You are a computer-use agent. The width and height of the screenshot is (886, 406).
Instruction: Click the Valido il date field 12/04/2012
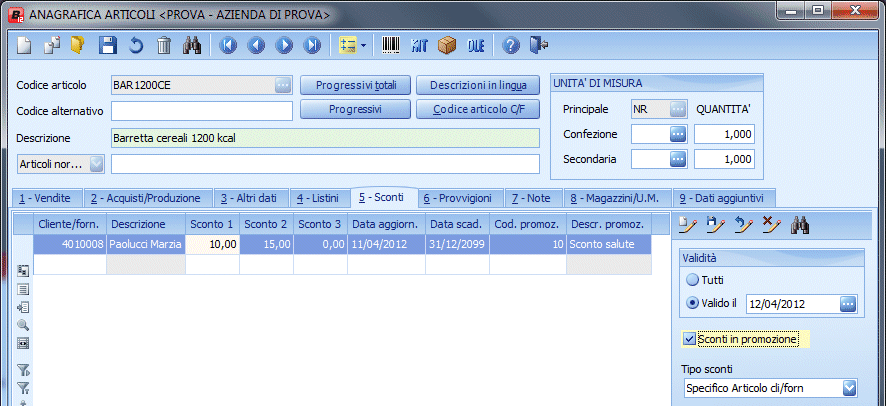tap(793, 304)
